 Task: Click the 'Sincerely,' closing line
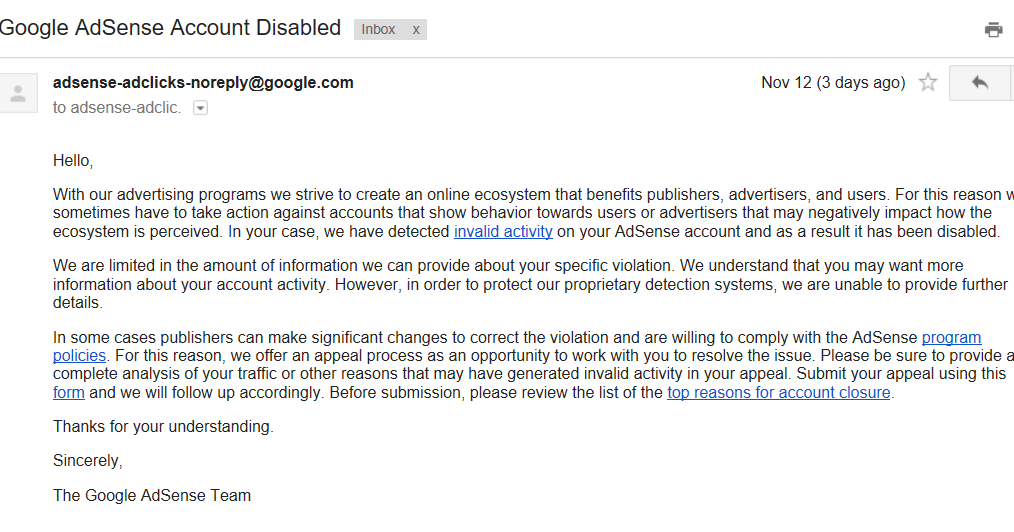click(87, 460)
